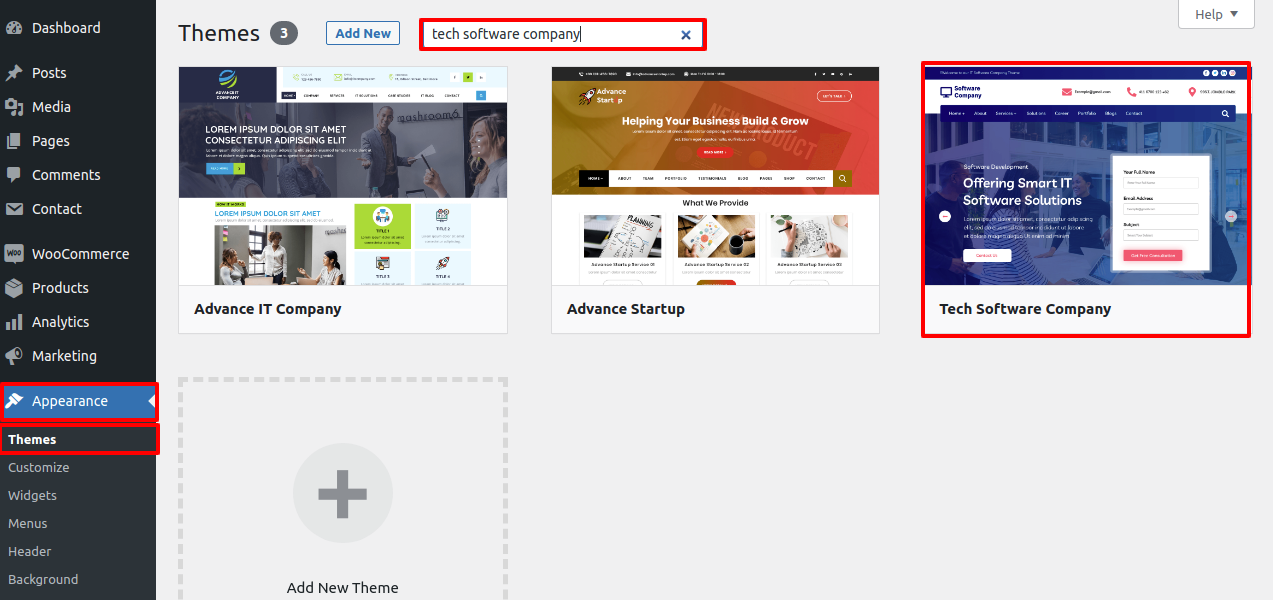This screenshot has width=1273, height=600.
Task: Click the Products box icon
Action: pyautogui.click(x=14, y=288)
